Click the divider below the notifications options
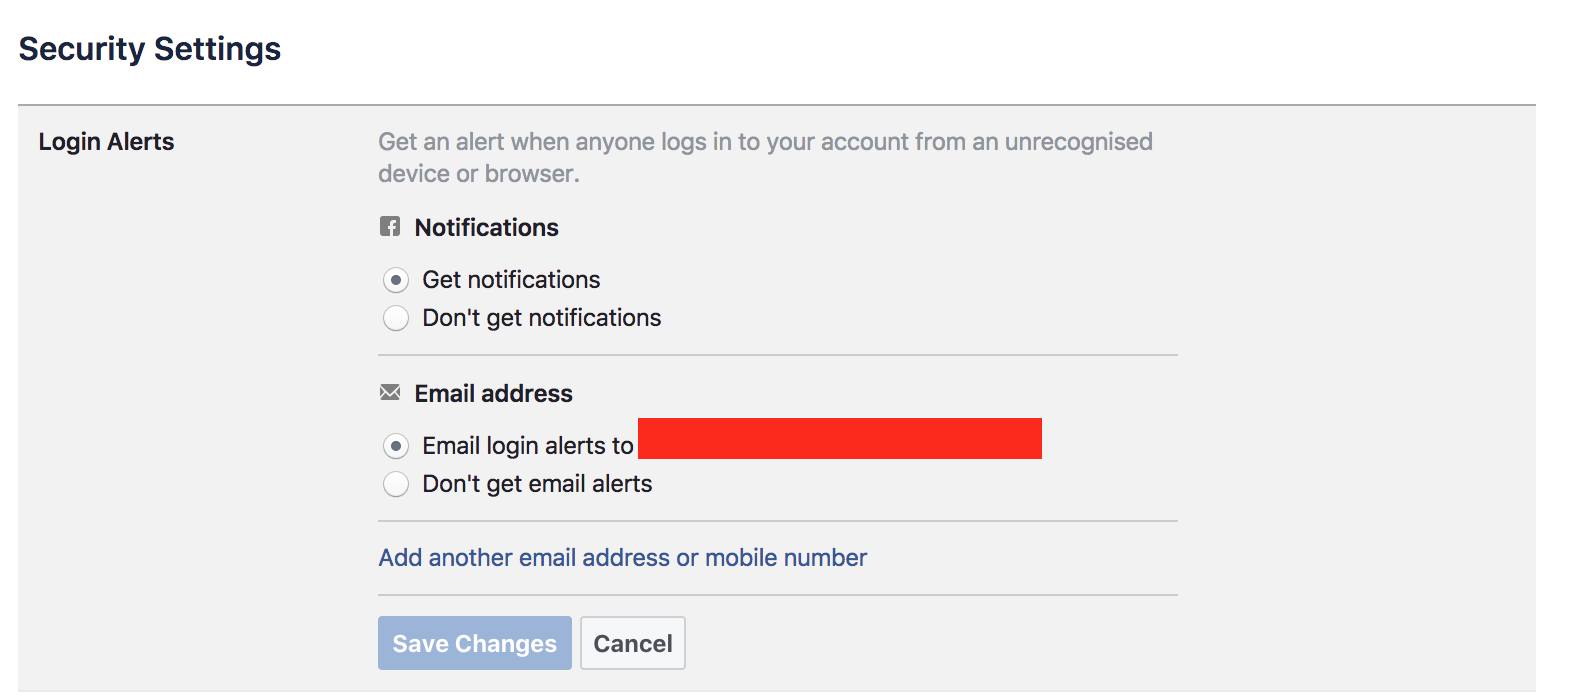 click(778, 353)
